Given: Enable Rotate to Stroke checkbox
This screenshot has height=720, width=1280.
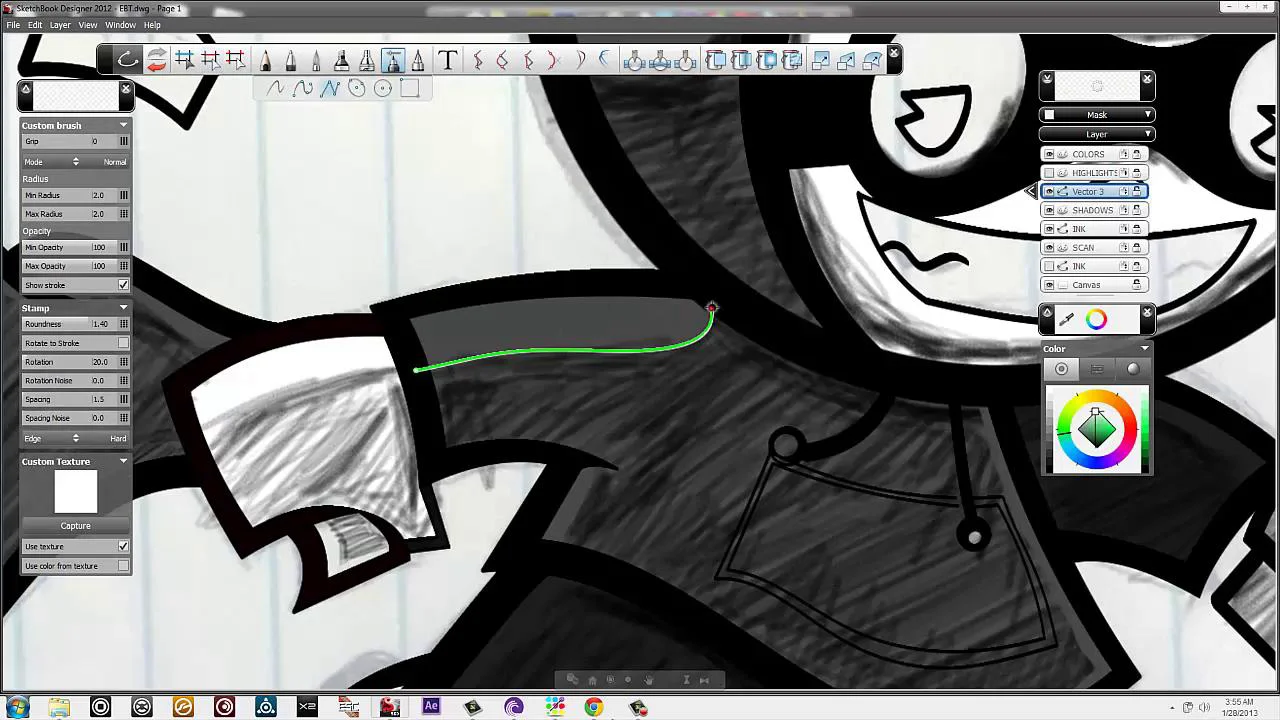Looking at the screenshot, I should tap(123, 343).
